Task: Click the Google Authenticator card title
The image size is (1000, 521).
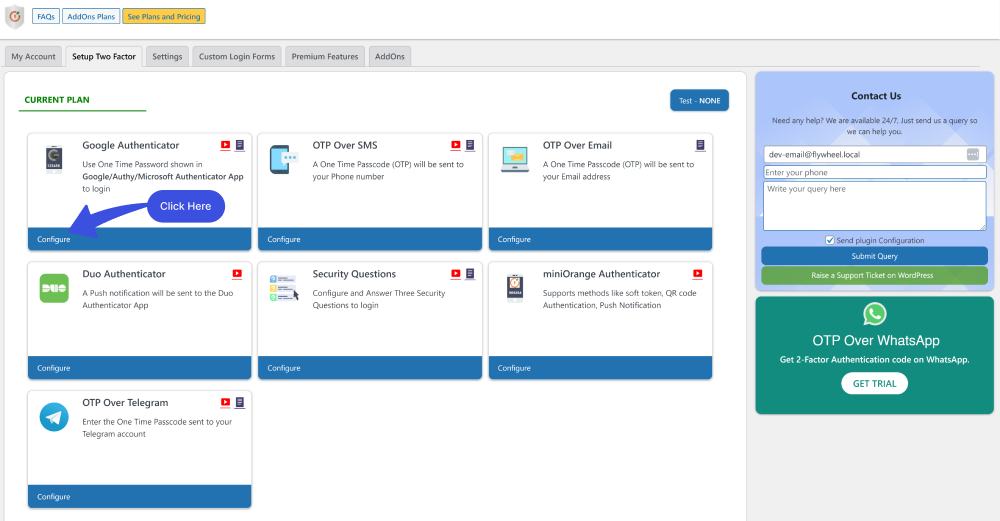Action: 131,145
